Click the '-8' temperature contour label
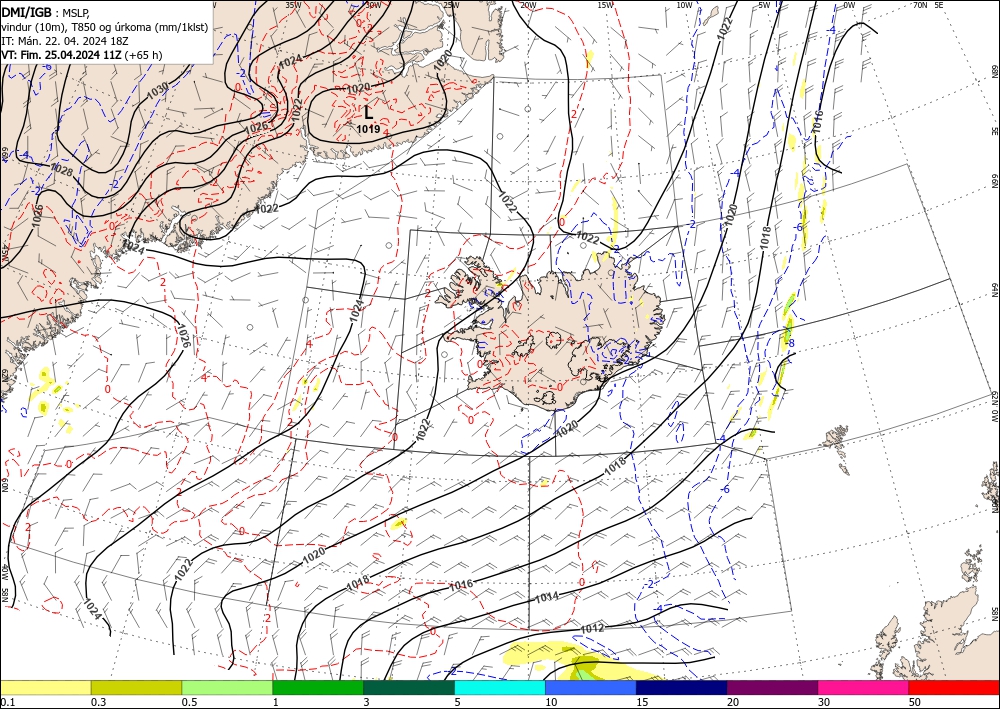The image size is (1000, 709). click(x=791, y=344)
